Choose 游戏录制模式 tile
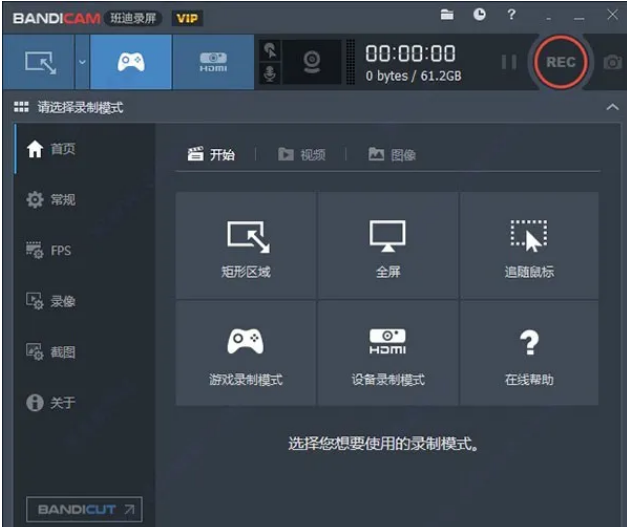The height and width of the screenshot is (527, 627). (246, 353)
